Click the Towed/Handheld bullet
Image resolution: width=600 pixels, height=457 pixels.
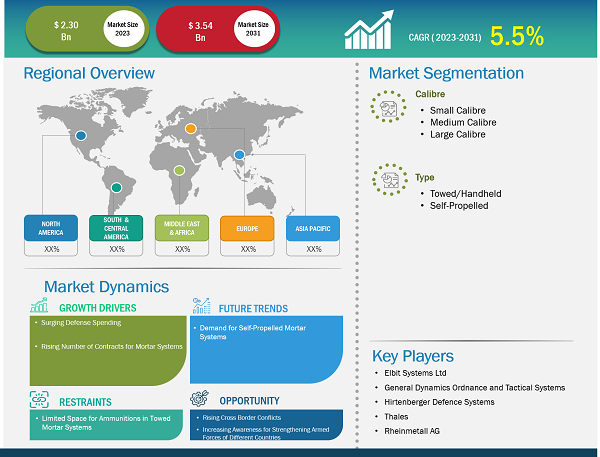[465, 194]
